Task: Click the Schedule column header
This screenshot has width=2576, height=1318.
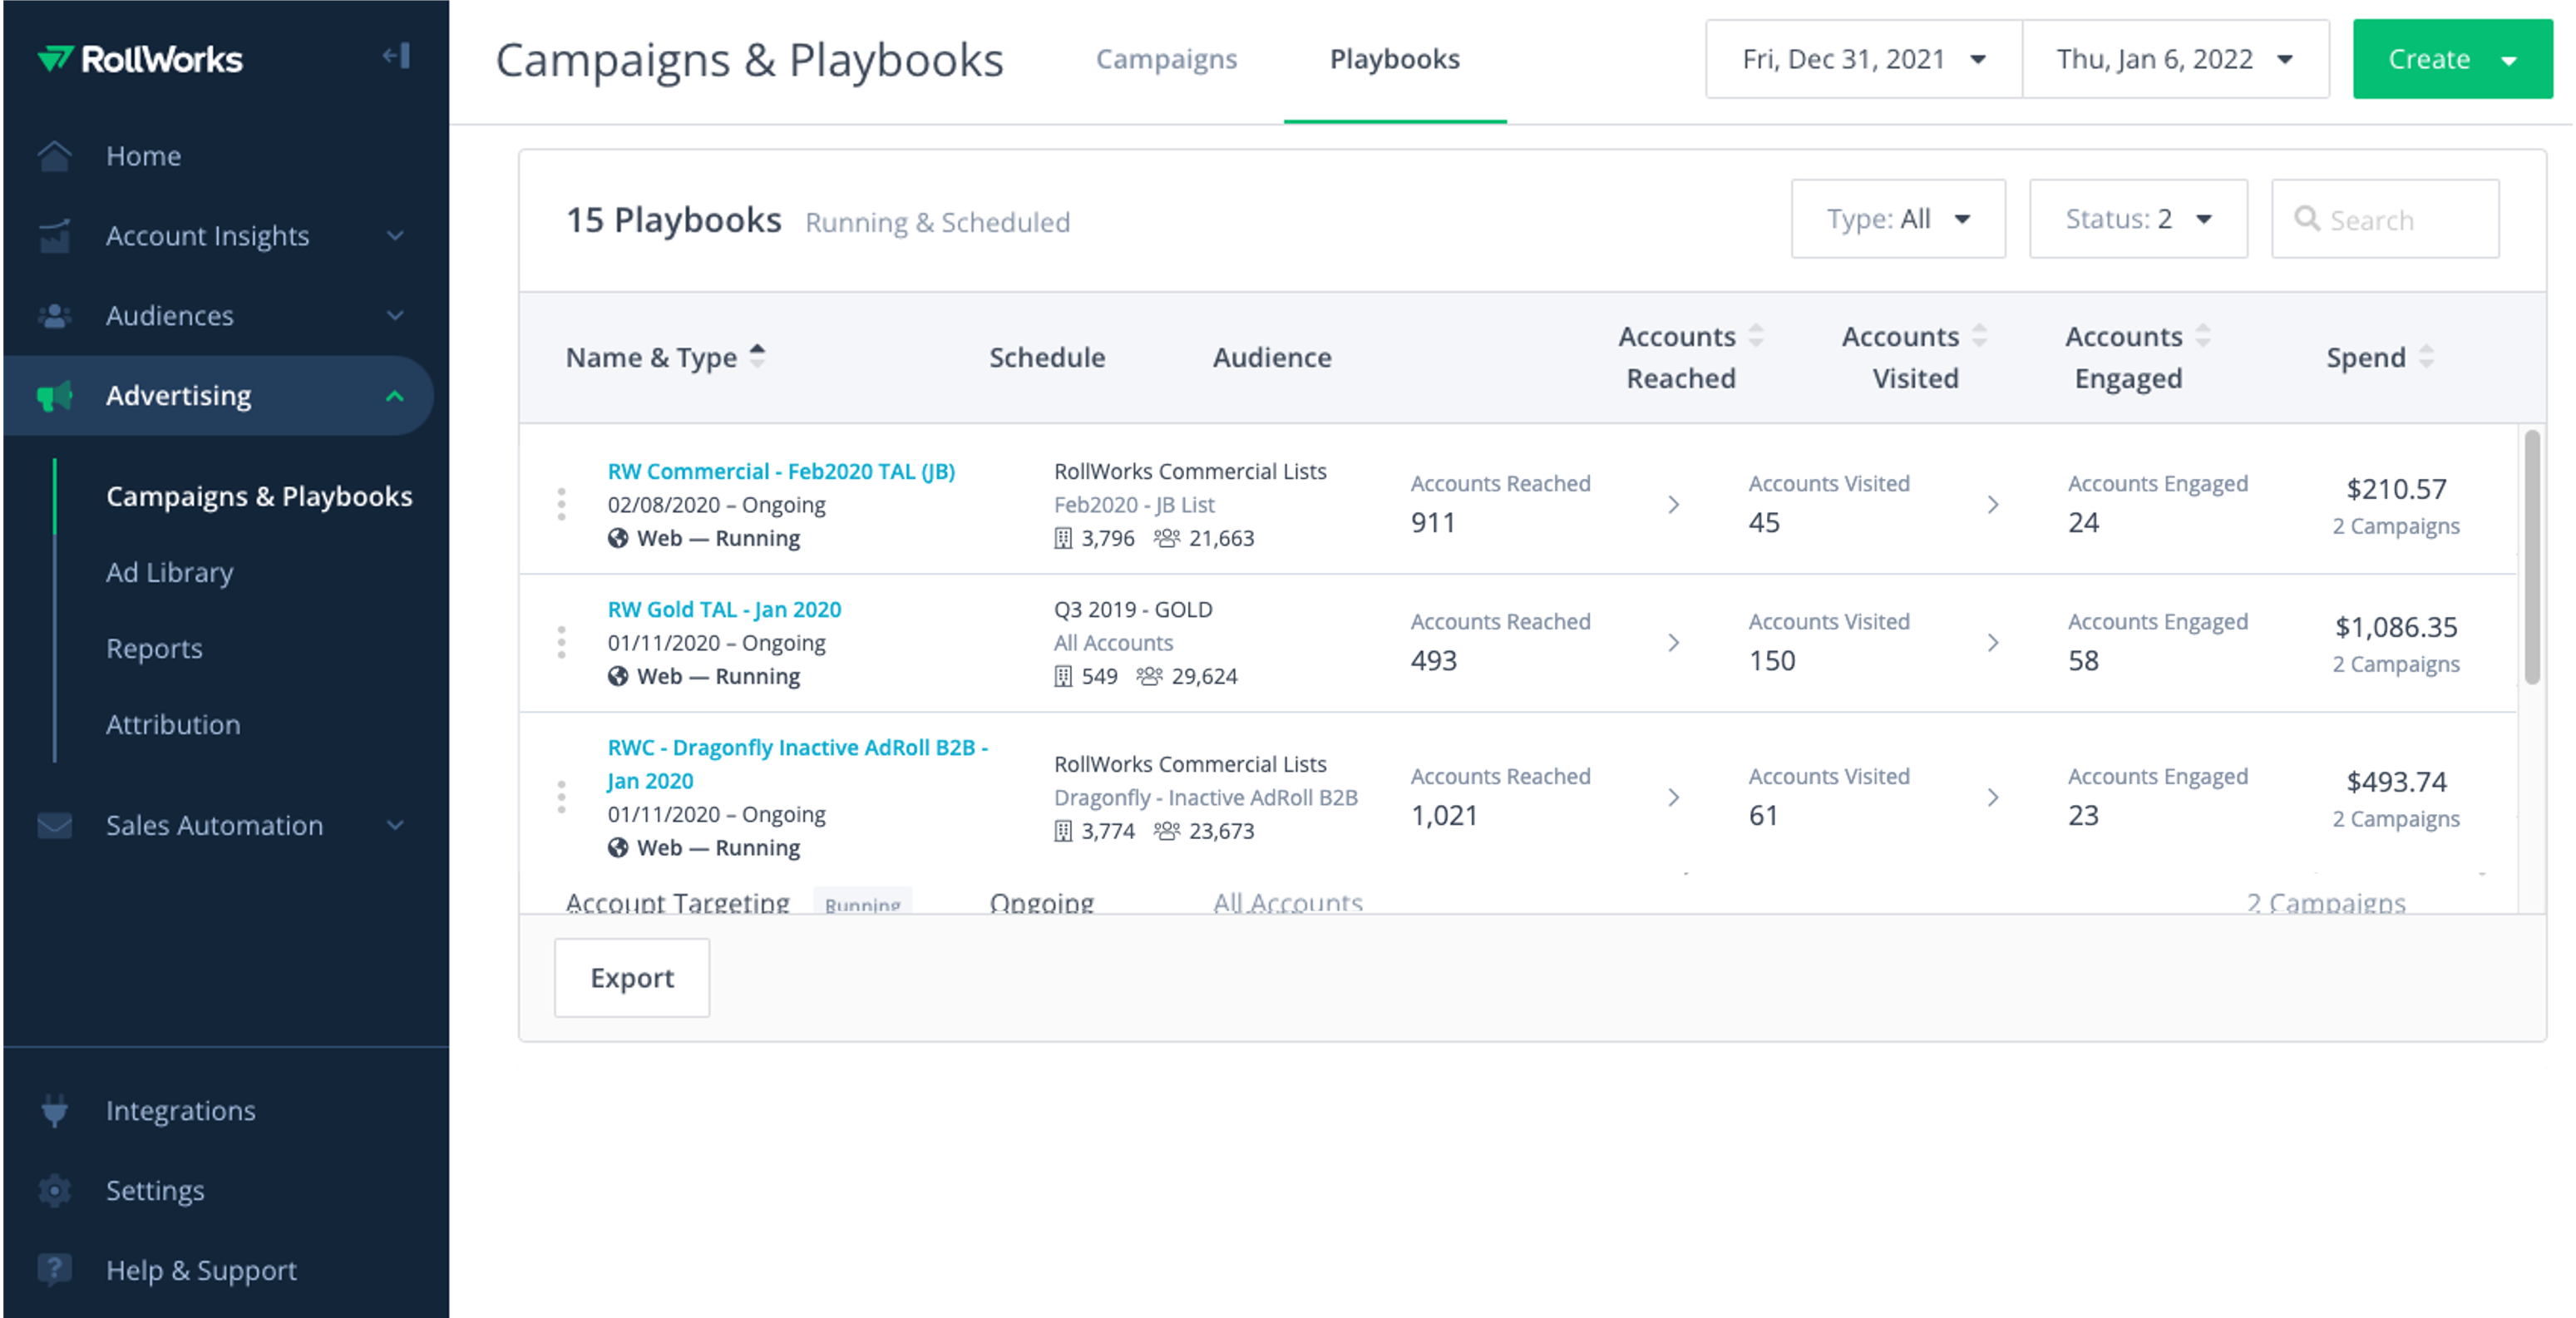Action: [1047, 357]
